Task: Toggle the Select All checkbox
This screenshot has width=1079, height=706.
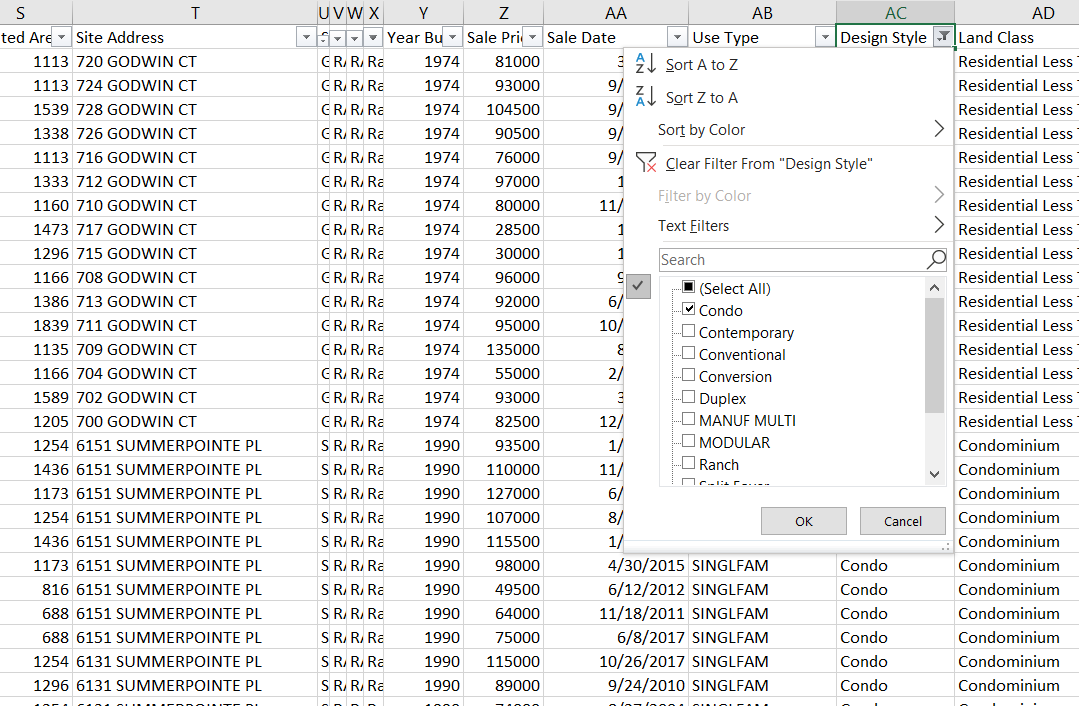Action: pyautogui.click(x=688, y=287)
